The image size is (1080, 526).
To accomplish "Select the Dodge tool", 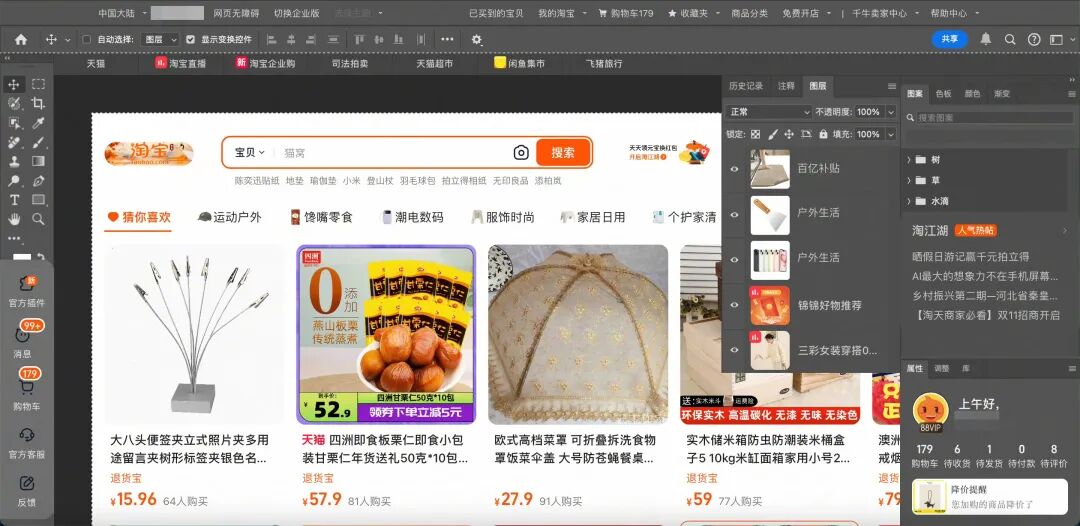I will (14, 181).
